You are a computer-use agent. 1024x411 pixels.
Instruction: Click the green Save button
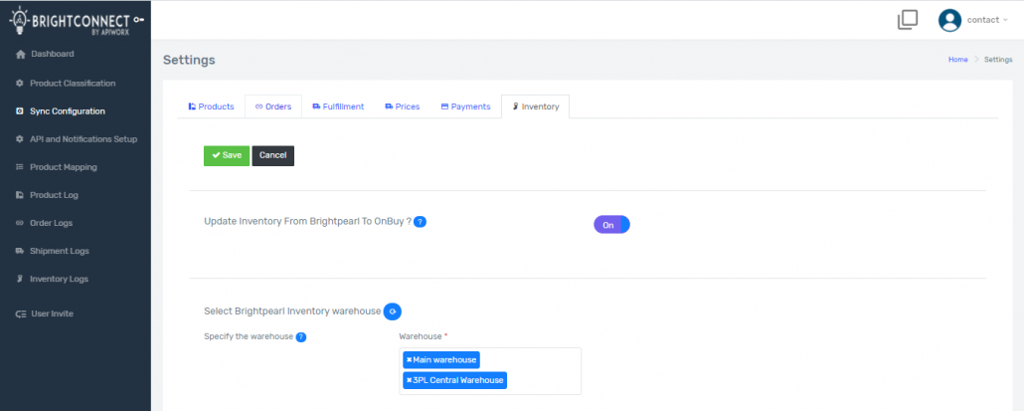tap(227, 156)
